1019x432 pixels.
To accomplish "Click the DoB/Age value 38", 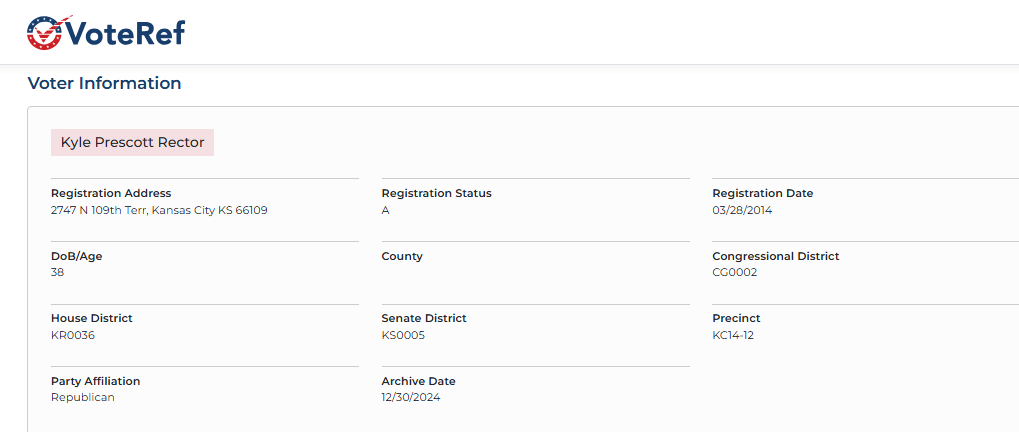I will click(x=58, y=273).
